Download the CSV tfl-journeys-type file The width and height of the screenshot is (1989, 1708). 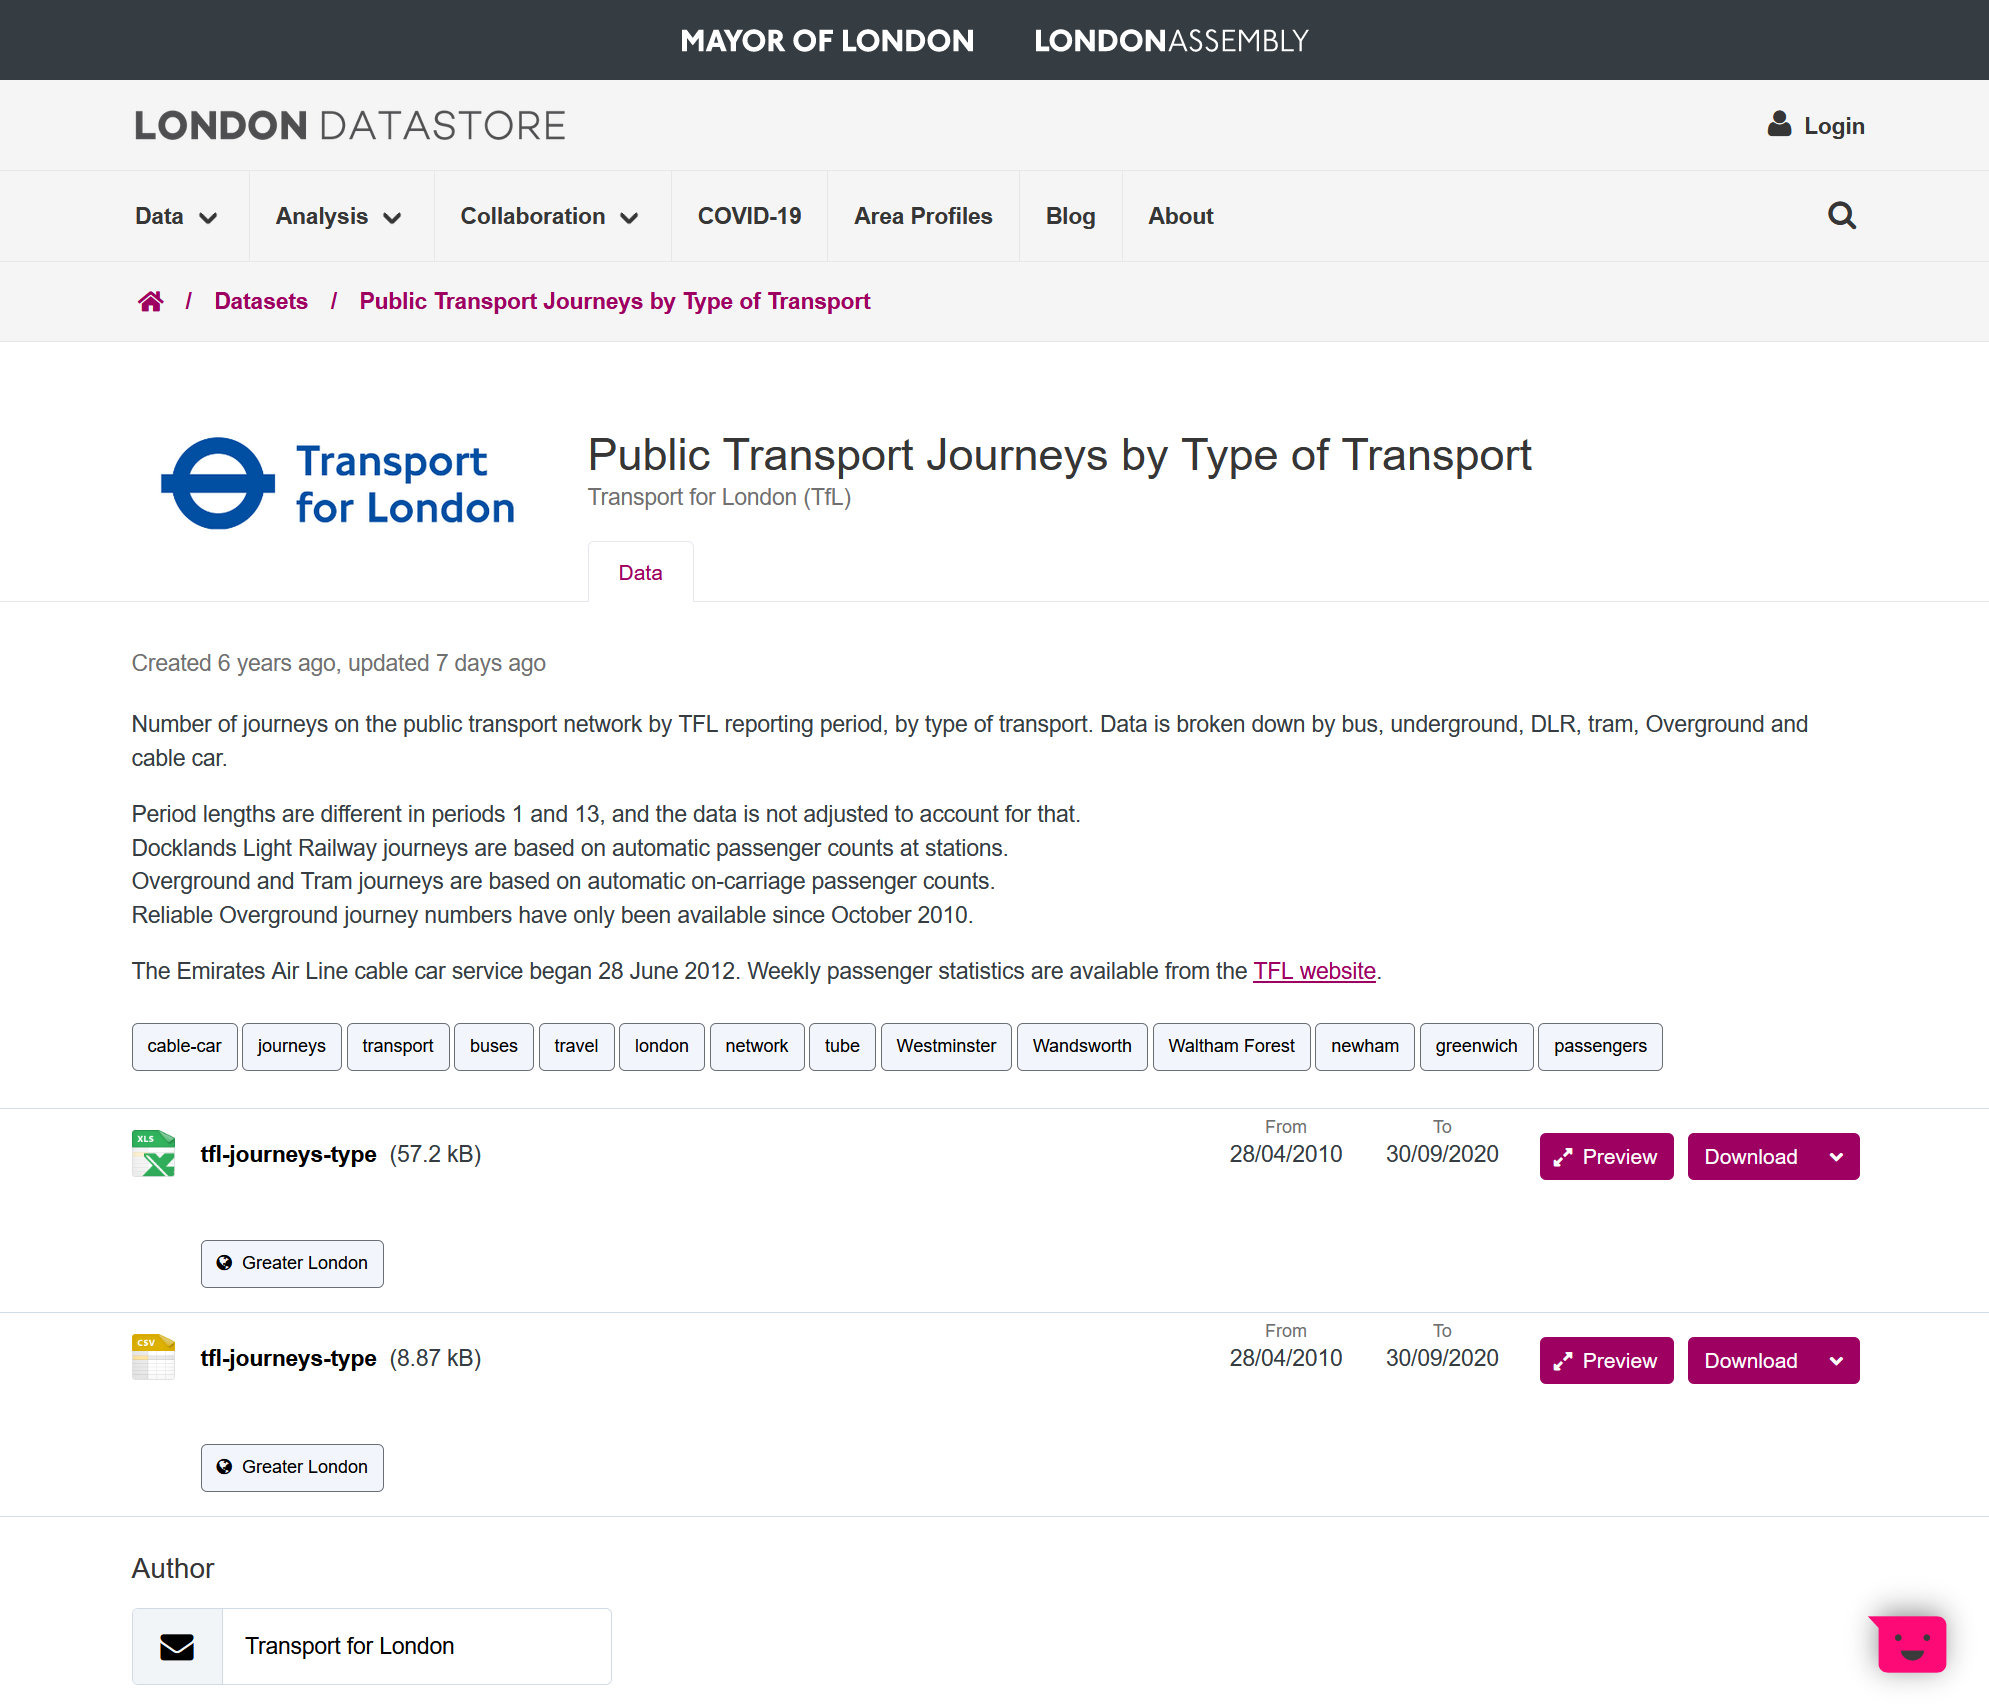1750,1361
